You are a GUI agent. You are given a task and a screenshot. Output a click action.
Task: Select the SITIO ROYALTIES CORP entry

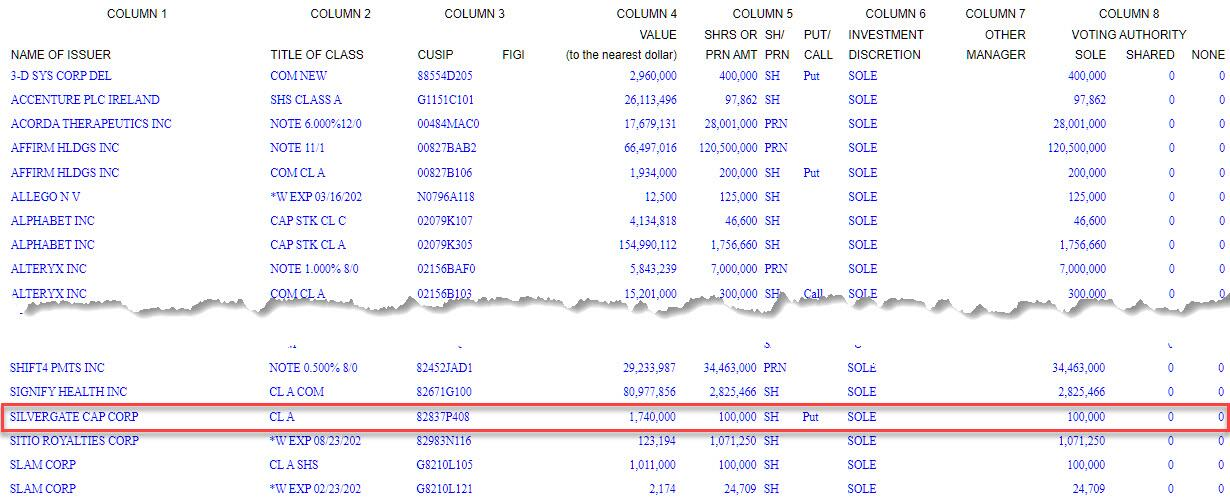(x=75, y=441)
